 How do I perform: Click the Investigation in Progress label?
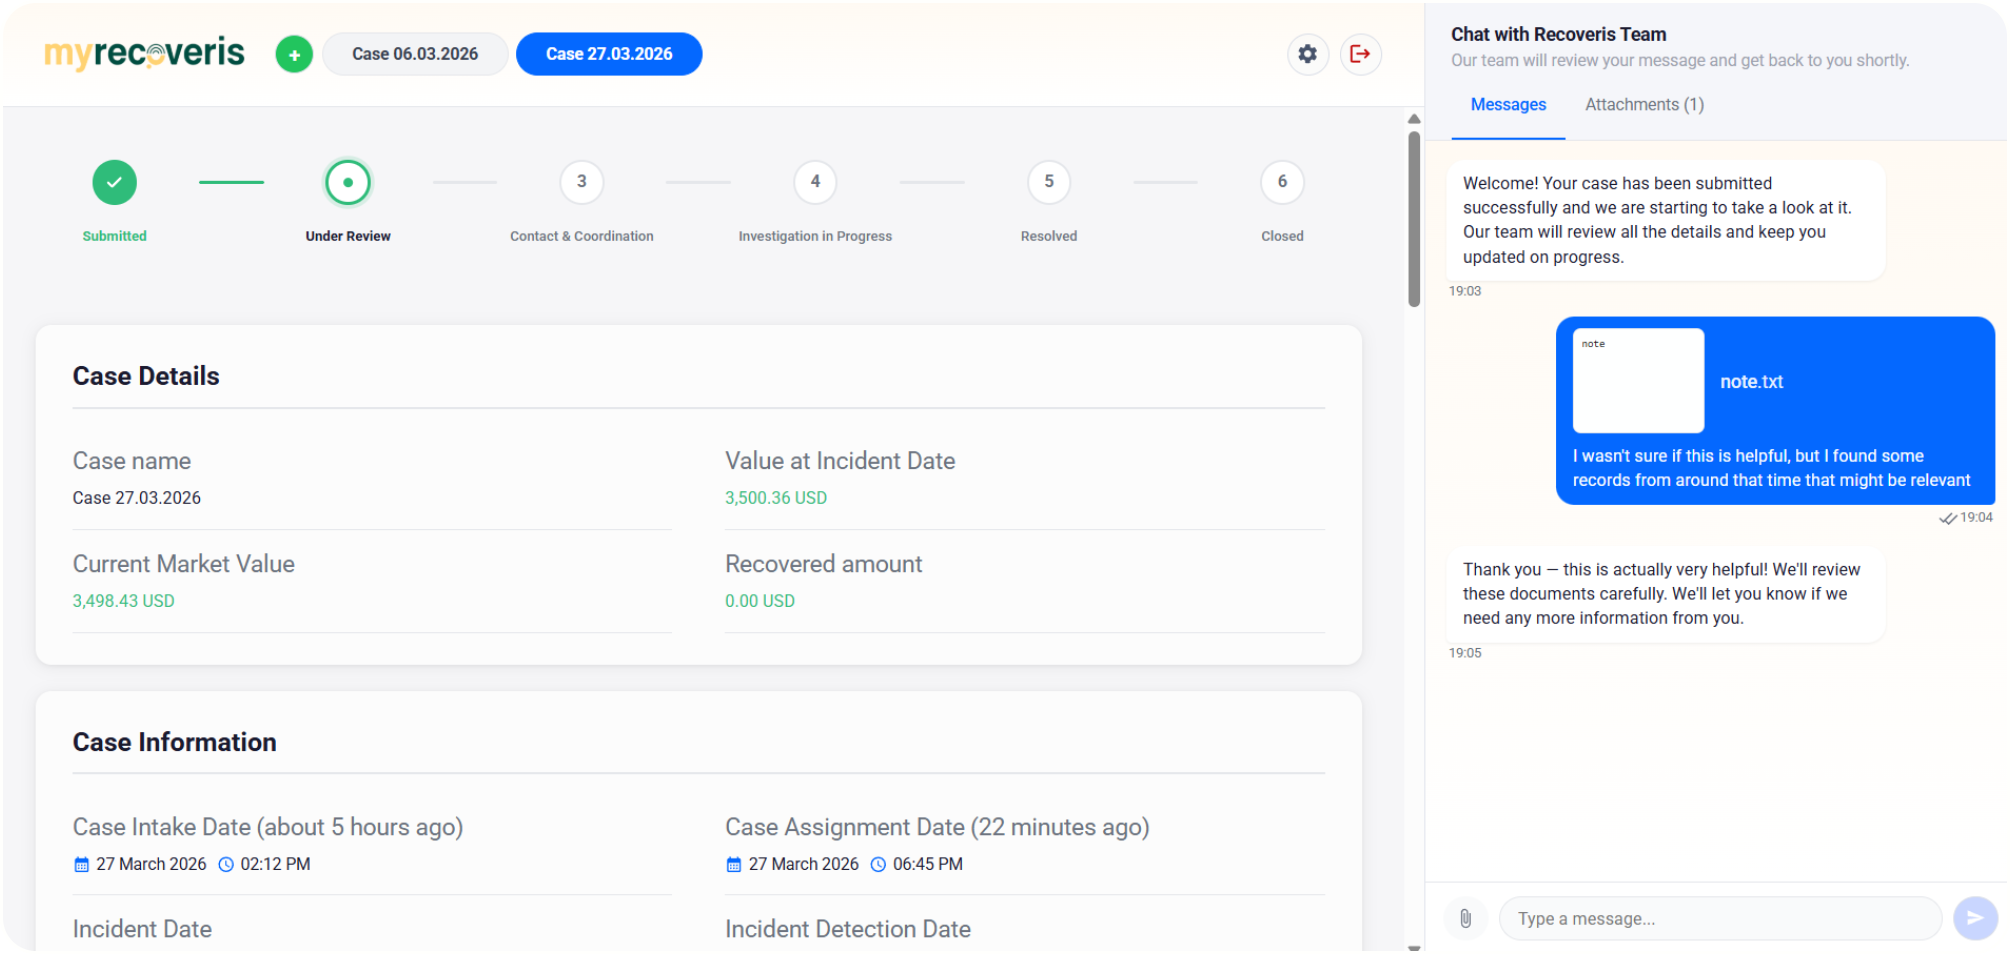tap(815, 236)
